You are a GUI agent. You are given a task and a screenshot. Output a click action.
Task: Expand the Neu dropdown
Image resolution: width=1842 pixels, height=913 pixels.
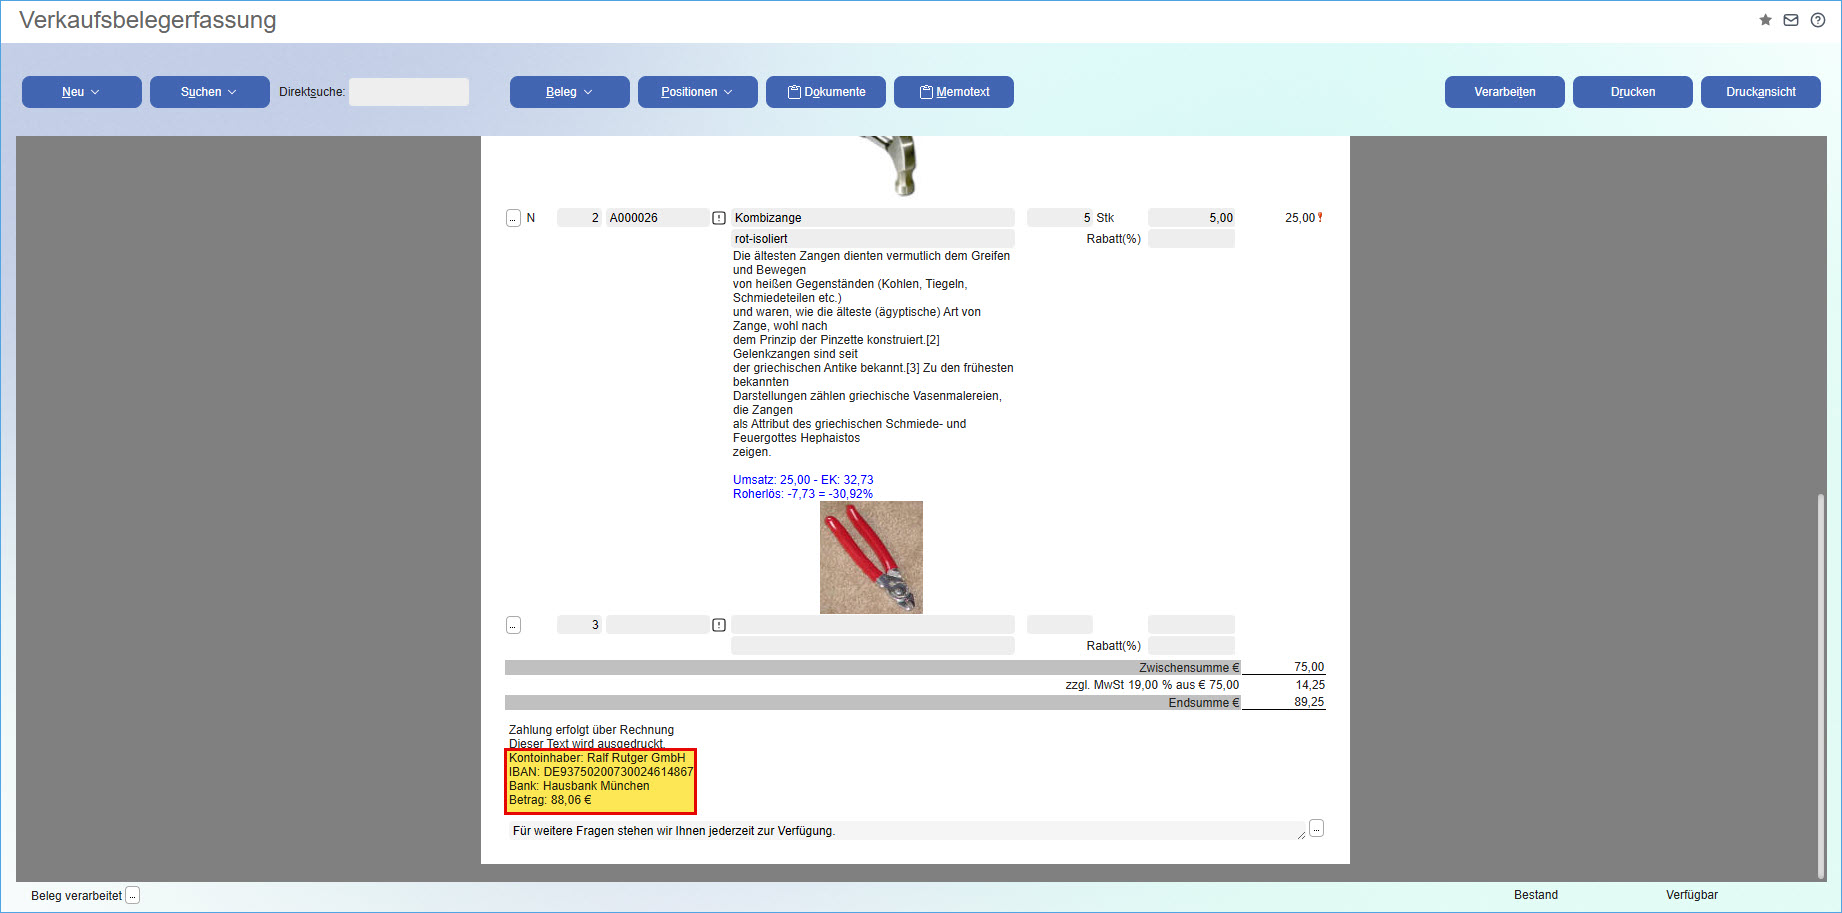[81, 92]
